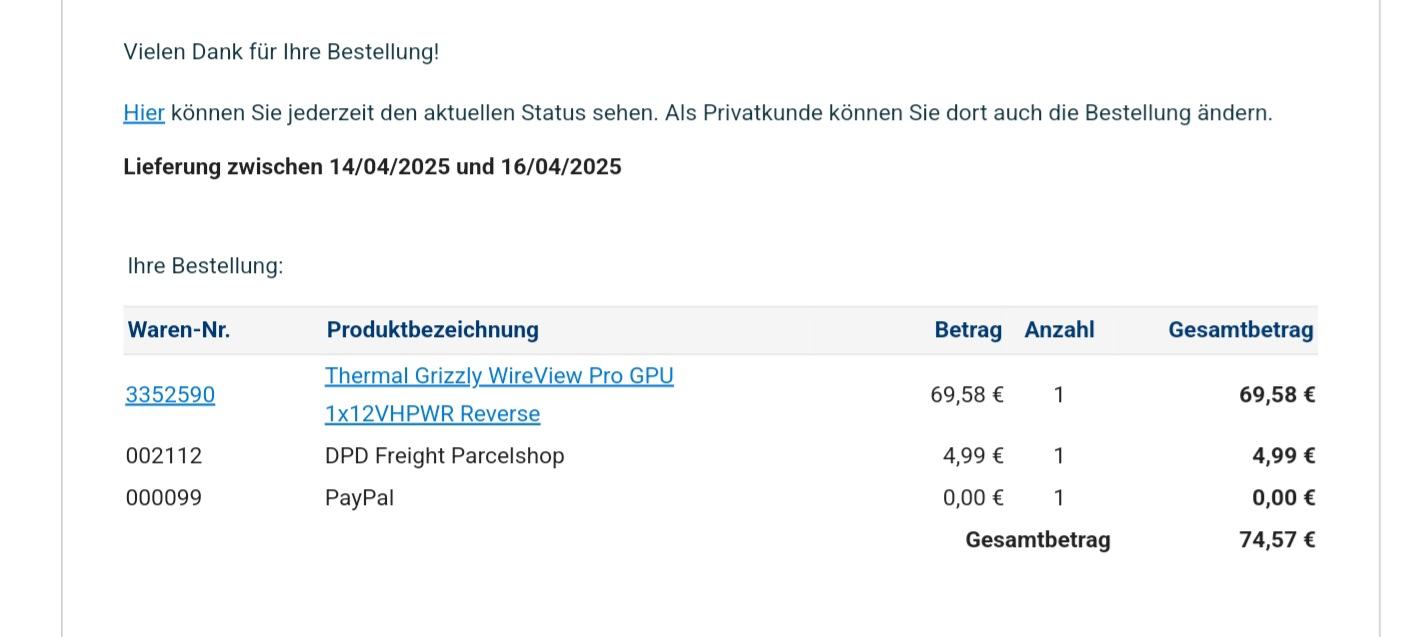Click the 'DPD Freight Parcelshop' row text
This screenshot has height=637, width=1418.
point(444,456)
